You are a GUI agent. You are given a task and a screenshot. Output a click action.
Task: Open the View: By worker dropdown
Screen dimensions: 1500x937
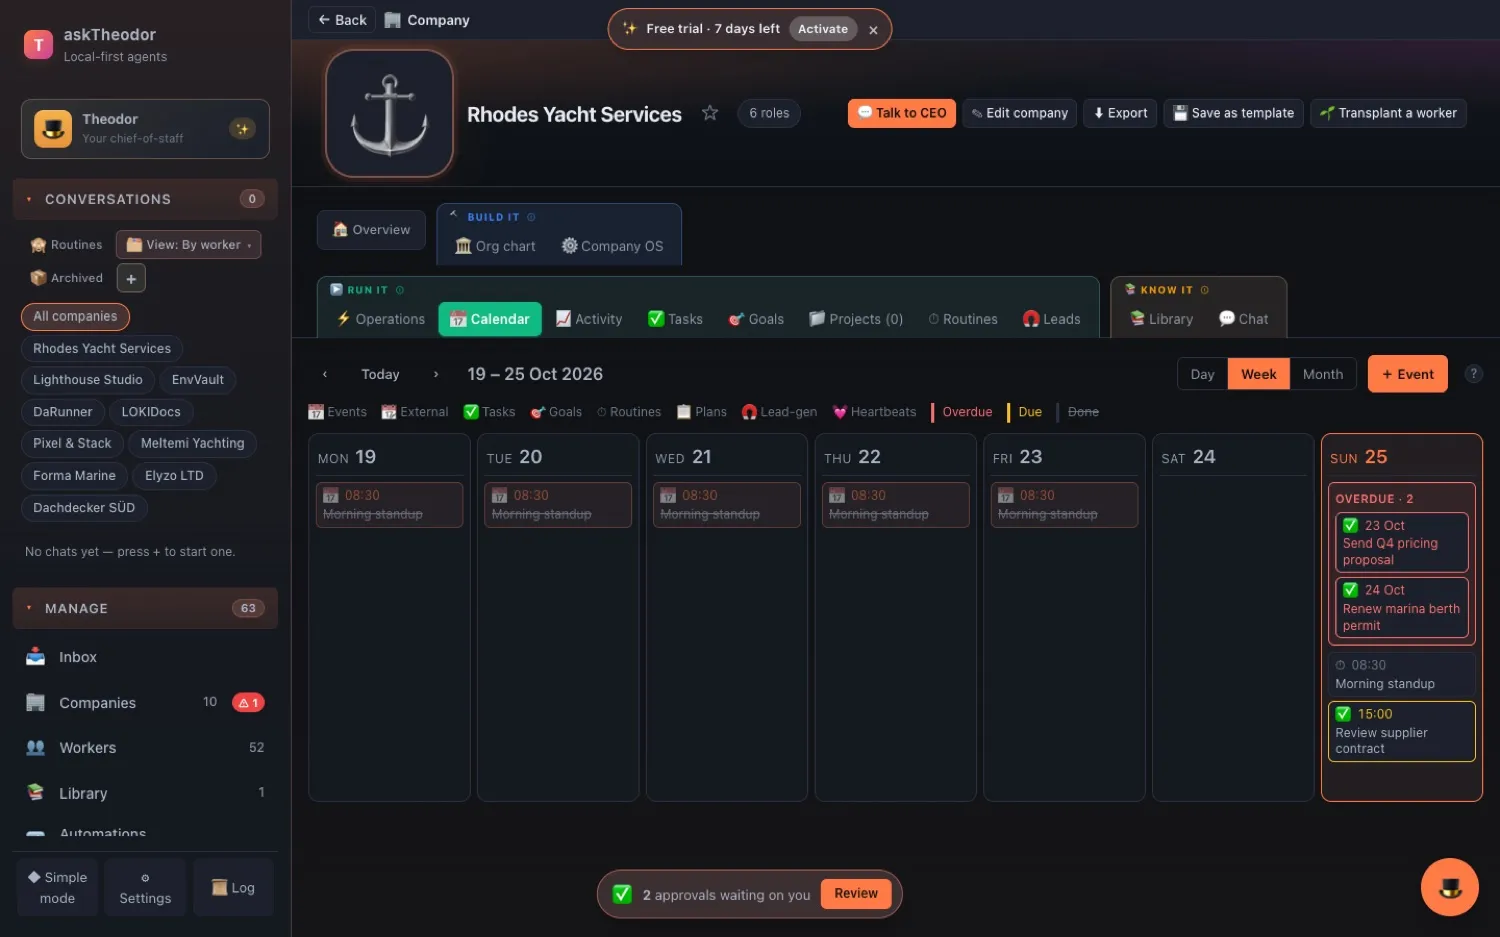(189, 245)
